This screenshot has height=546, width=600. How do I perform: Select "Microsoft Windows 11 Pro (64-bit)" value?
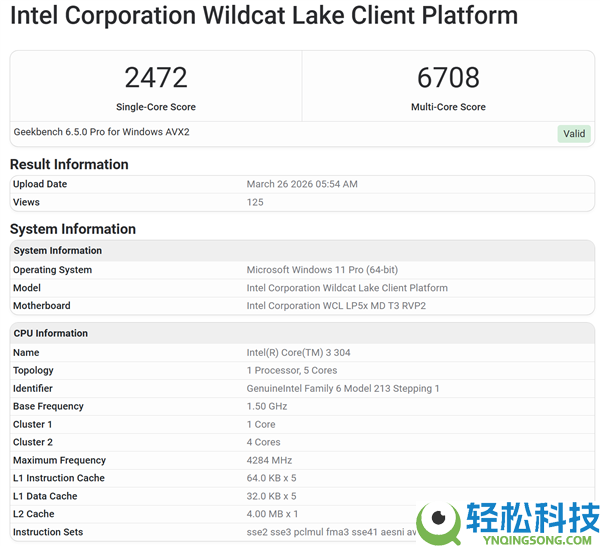click(322, 270)
